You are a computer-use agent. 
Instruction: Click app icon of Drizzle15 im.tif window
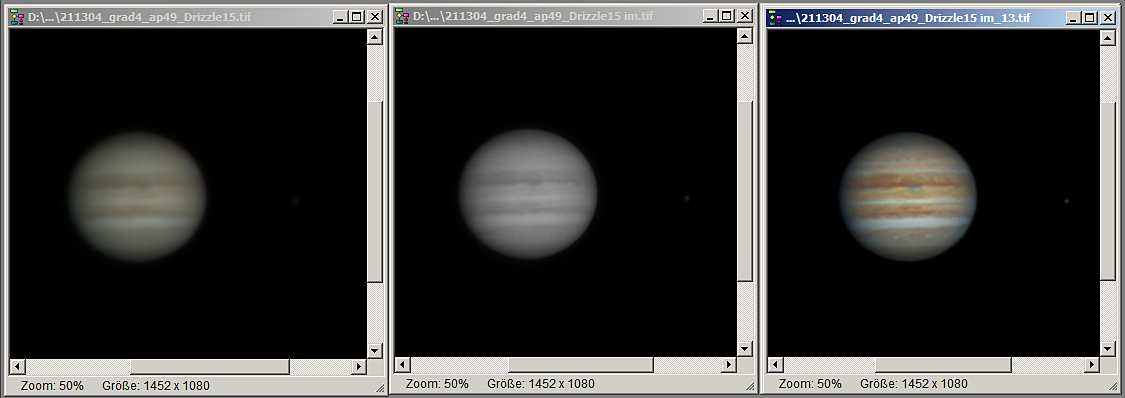click(403, 16)
